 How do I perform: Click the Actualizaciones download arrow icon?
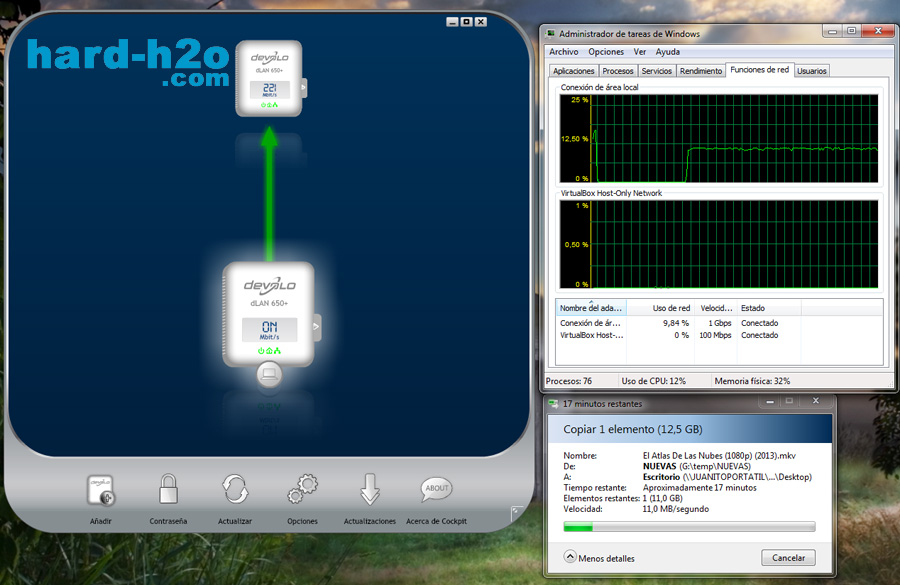(x=370, y=489)
